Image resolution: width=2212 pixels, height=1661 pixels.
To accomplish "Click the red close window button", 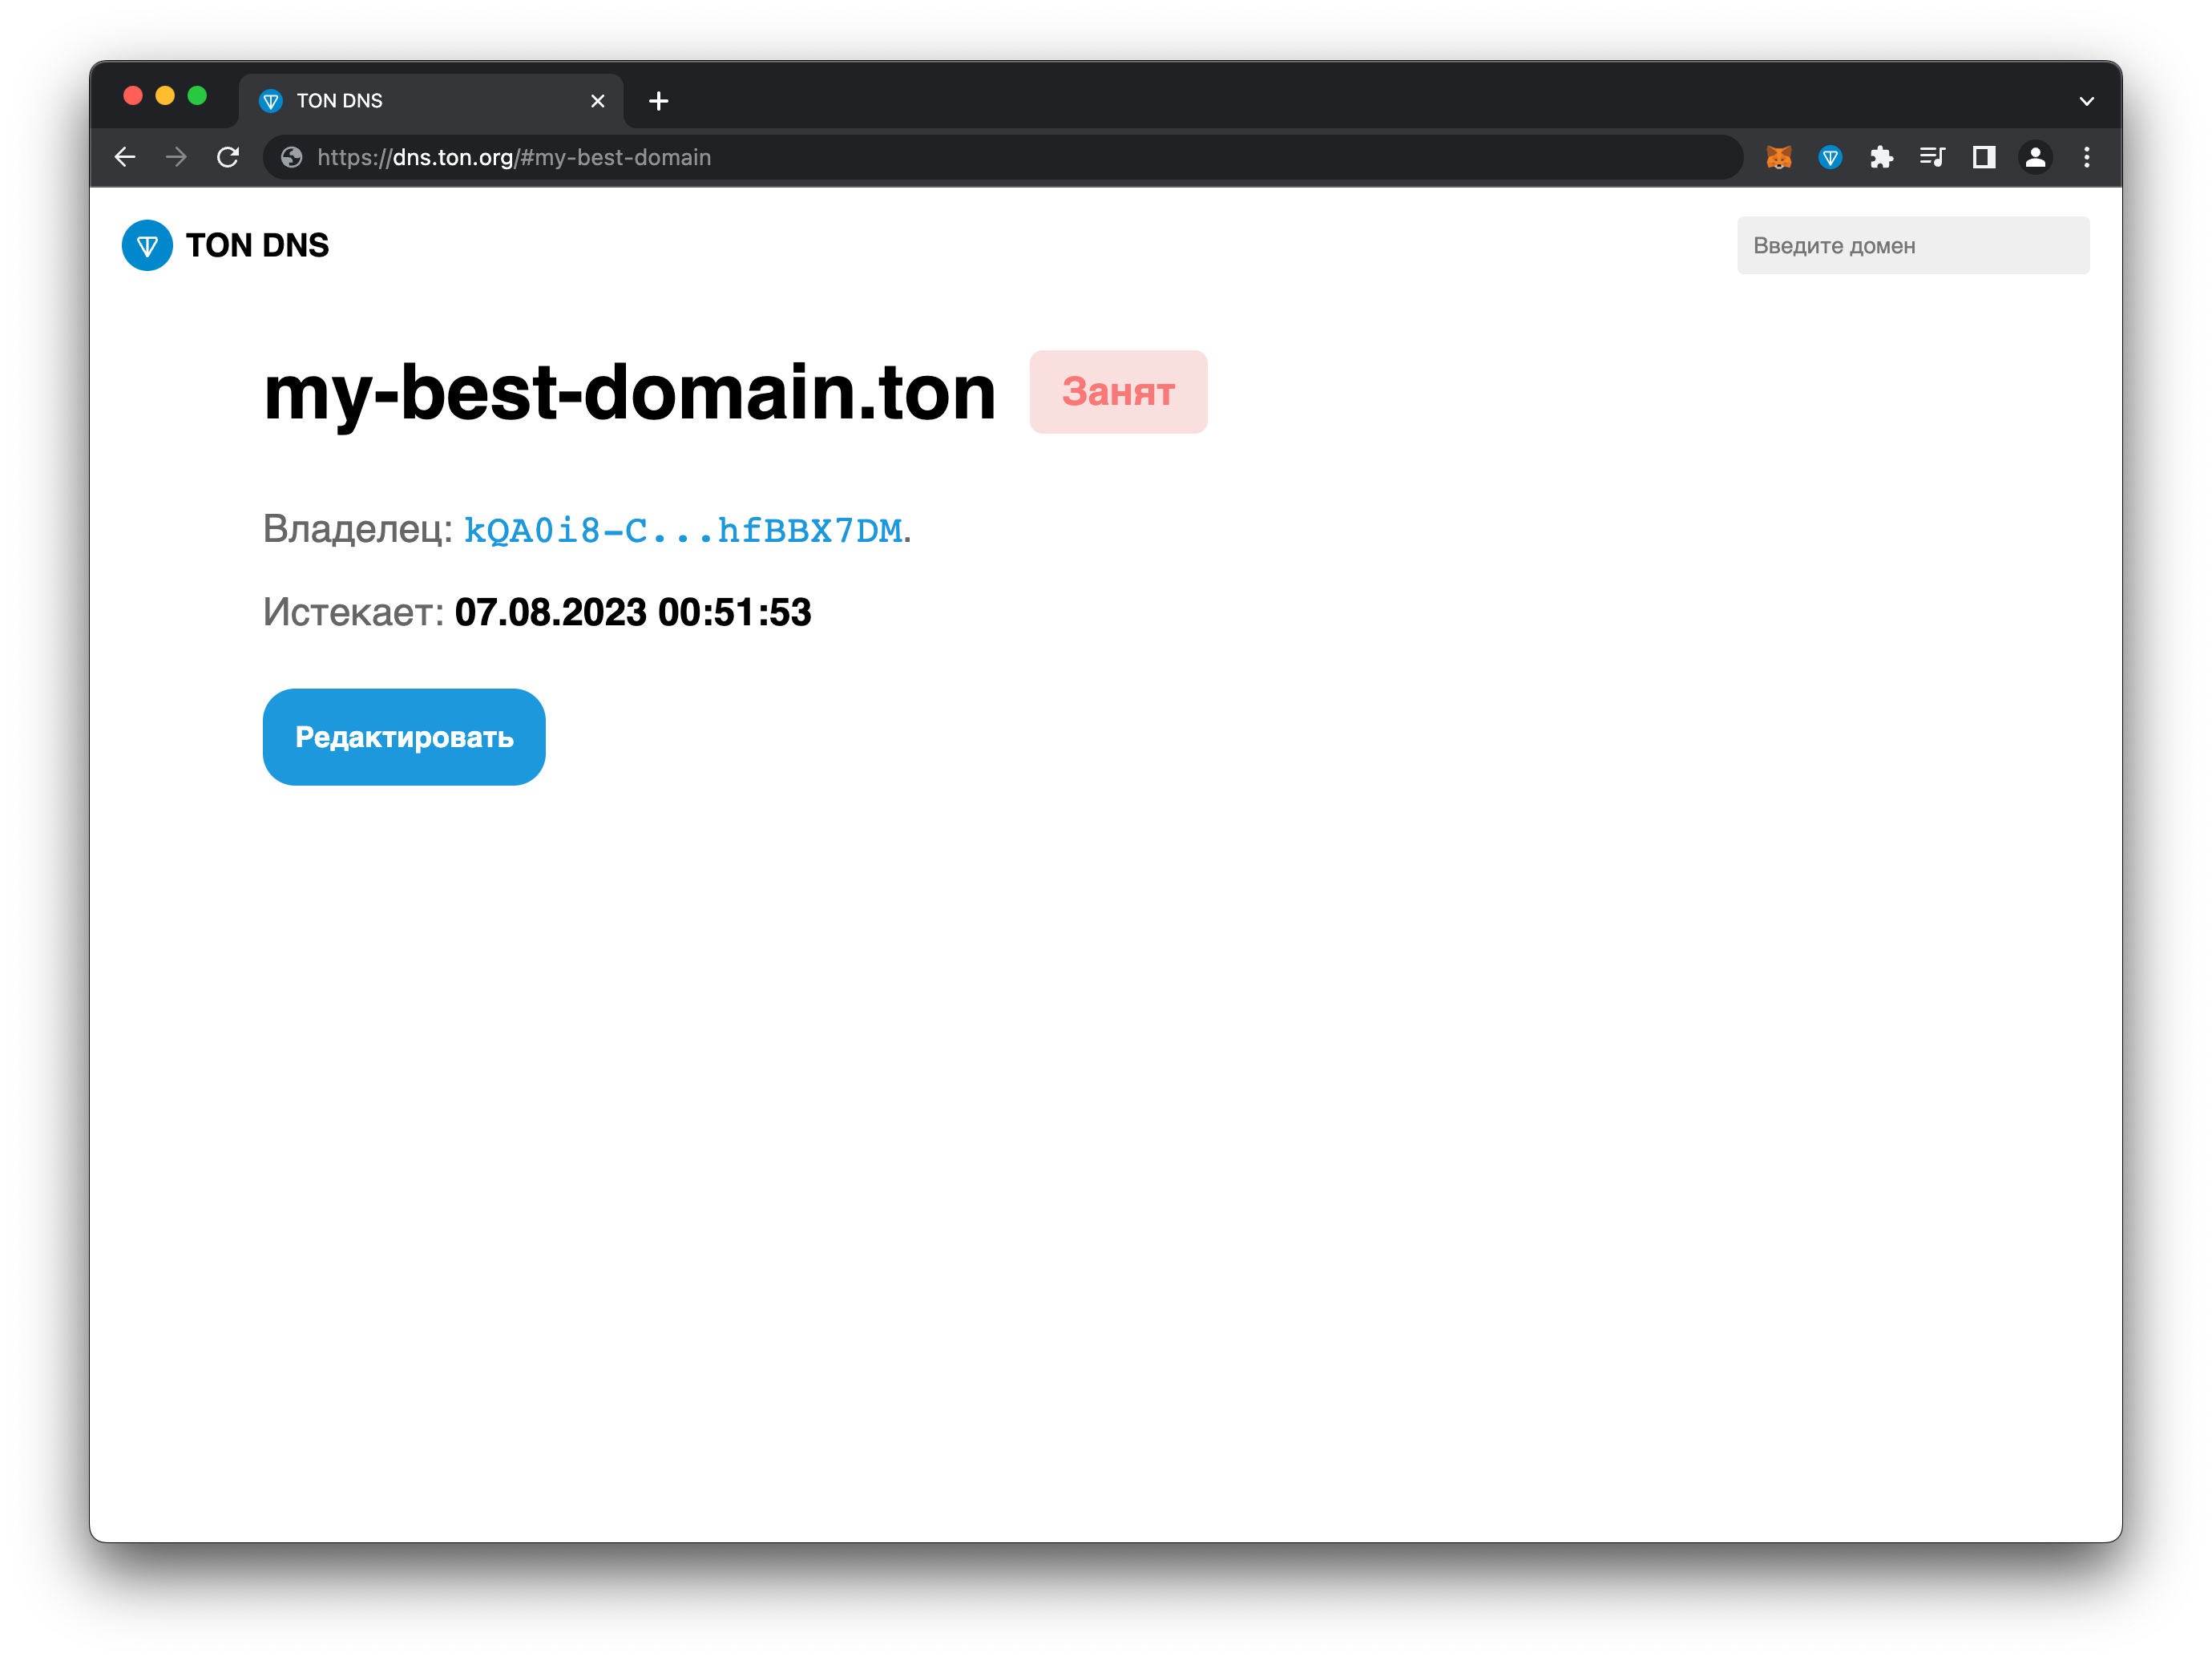I will 133,95.
